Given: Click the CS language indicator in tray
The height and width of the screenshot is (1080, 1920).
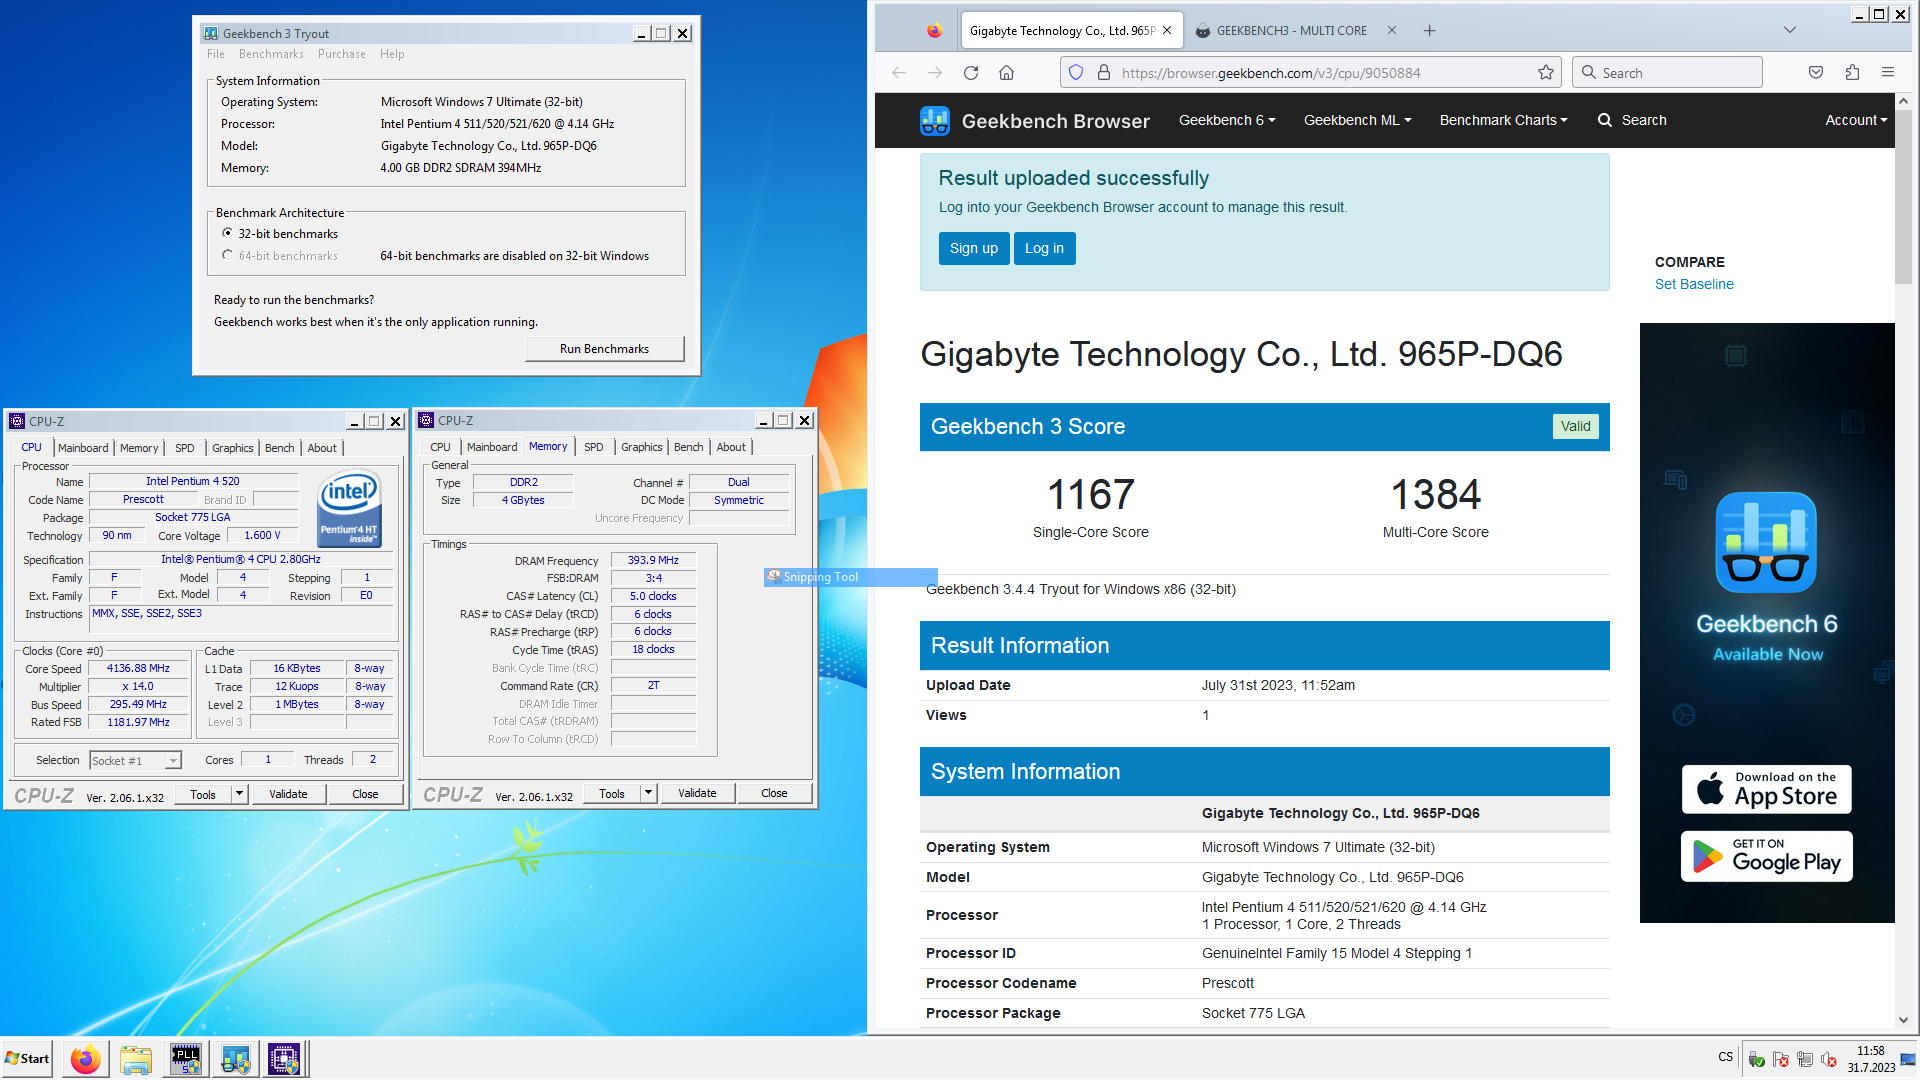Looking at the screenshot, I should 1726,1057.
